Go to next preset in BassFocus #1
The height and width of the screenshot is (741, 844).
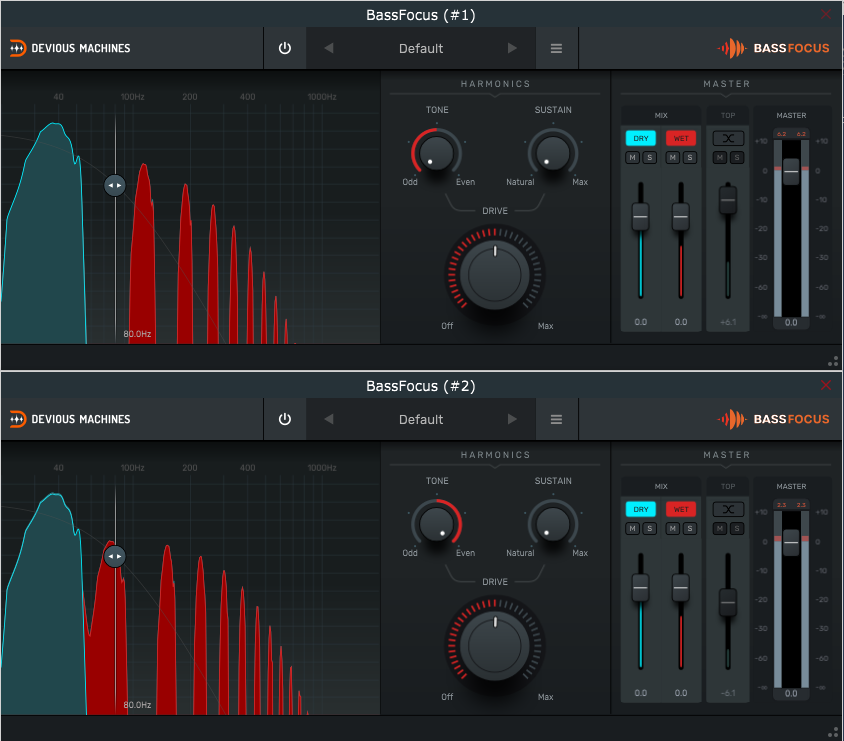[512, 48]
